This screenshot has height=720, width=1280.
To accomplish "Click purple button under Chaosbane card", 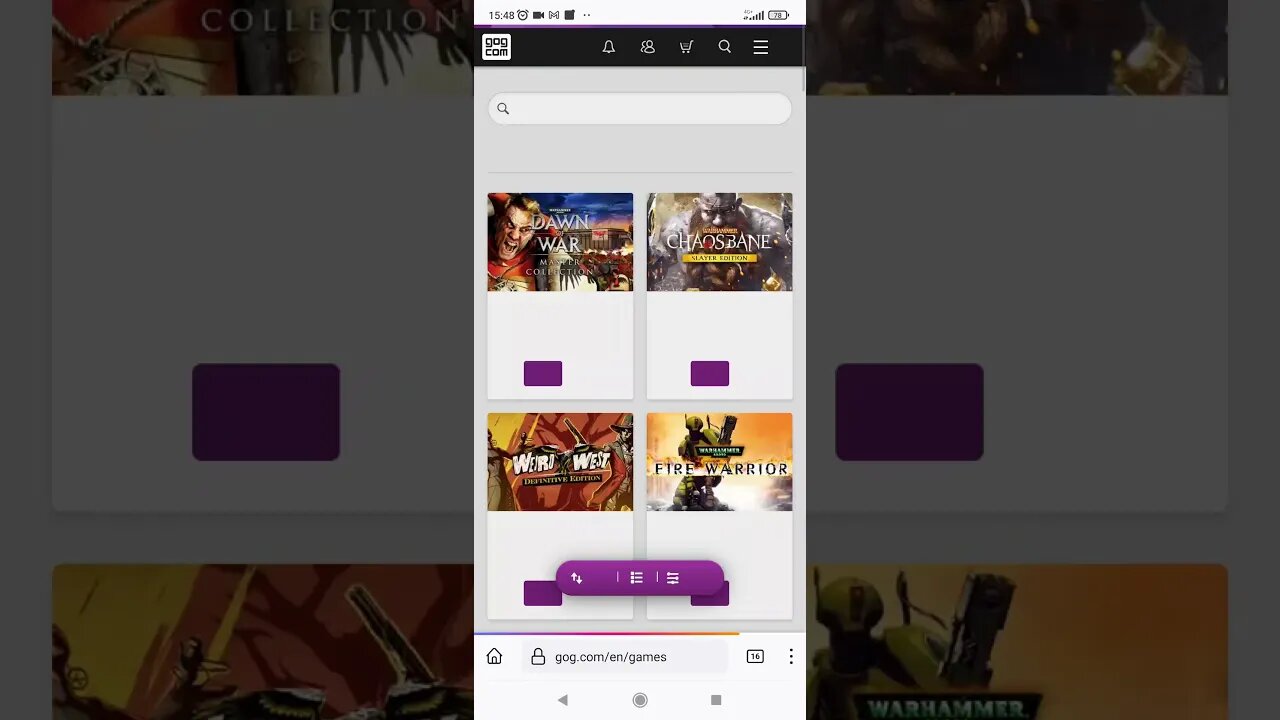I will tap(710, 374).
